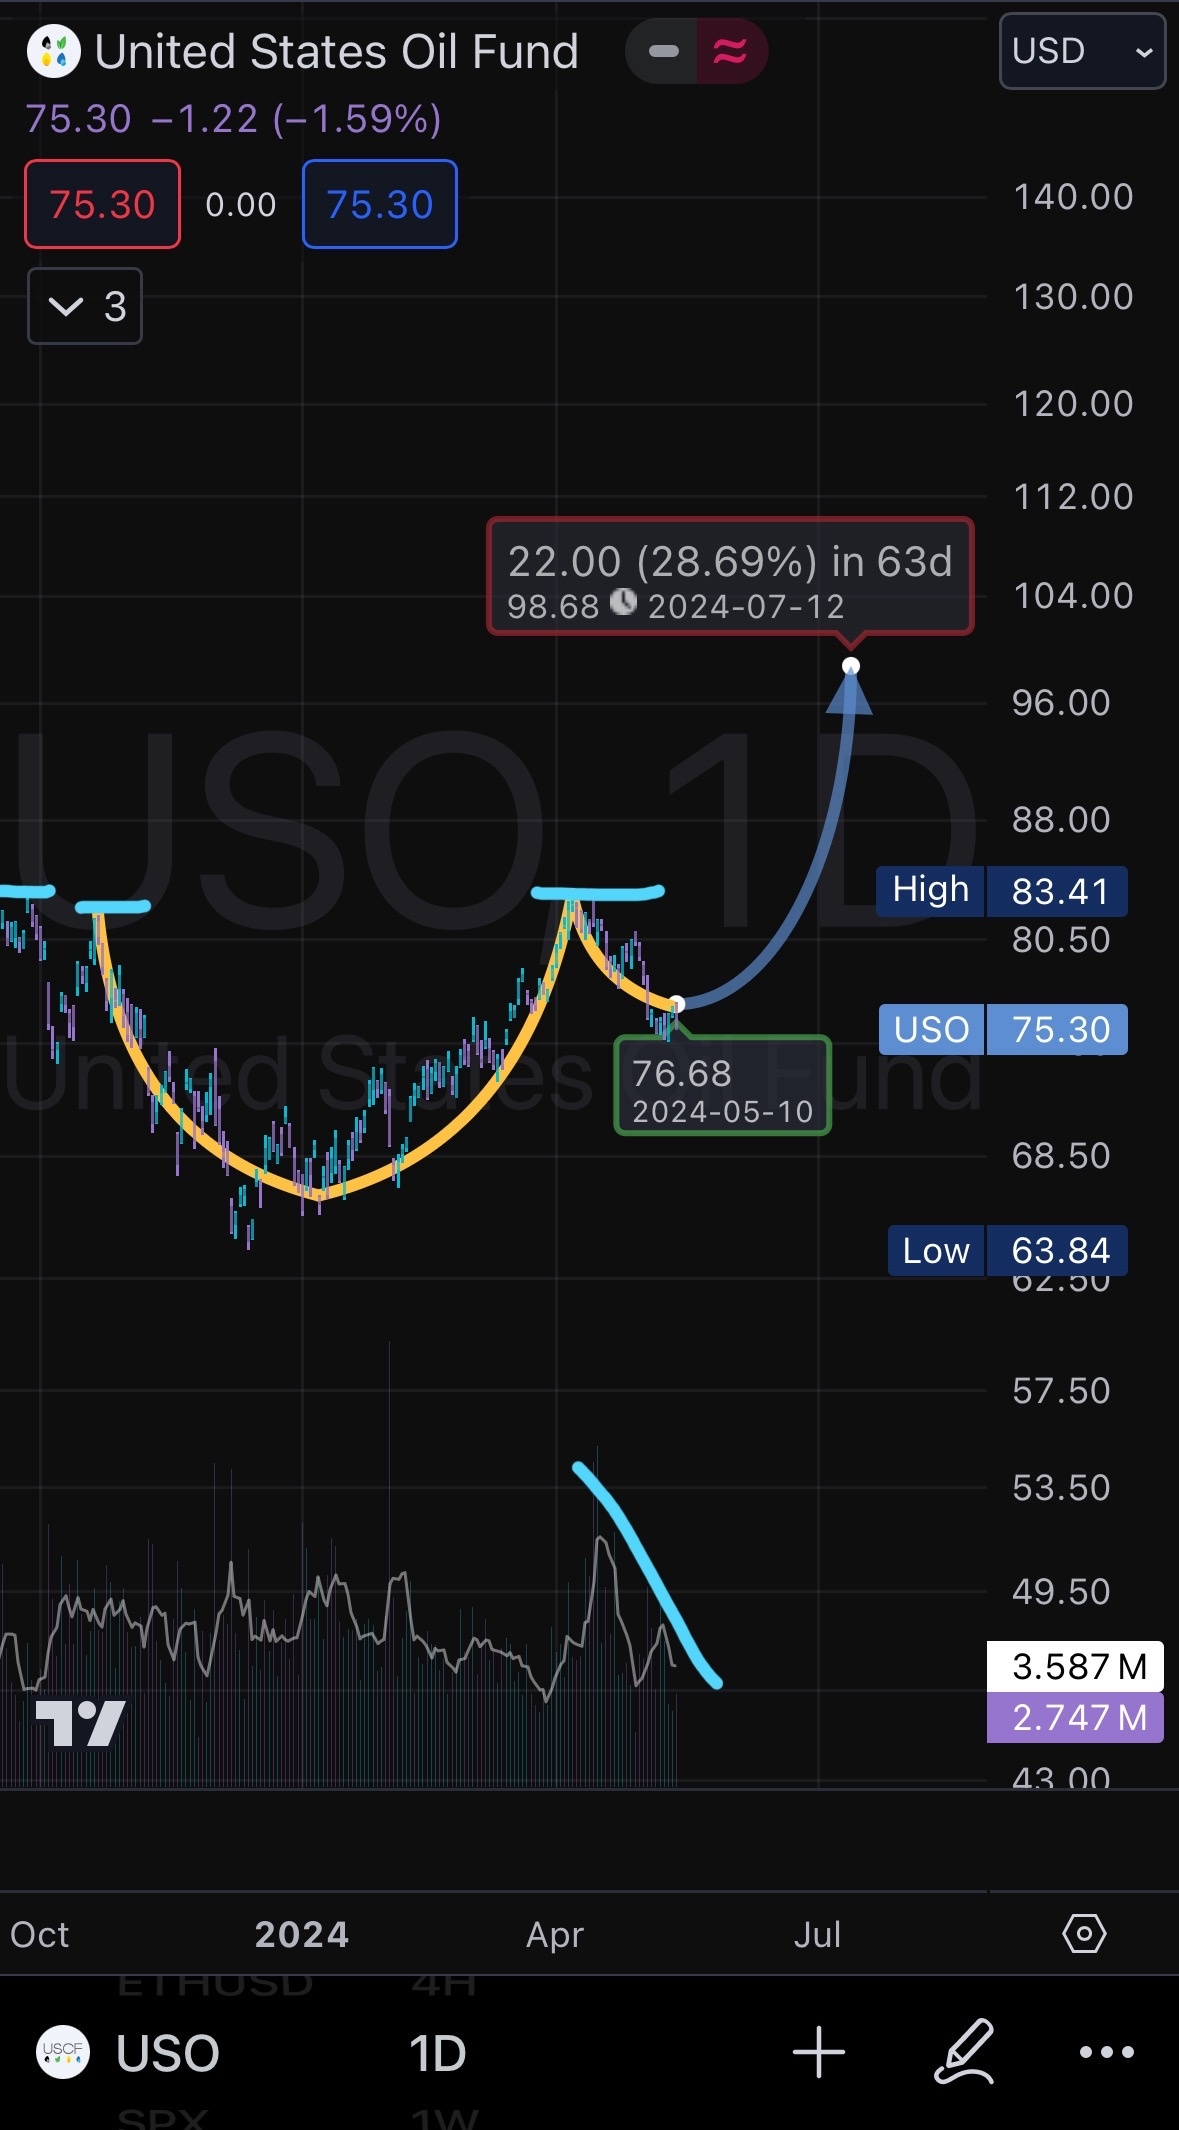1179x2130 pixels.
Task: Click the -1.22 (-1.59%) price change text
Action: point(296,119)
